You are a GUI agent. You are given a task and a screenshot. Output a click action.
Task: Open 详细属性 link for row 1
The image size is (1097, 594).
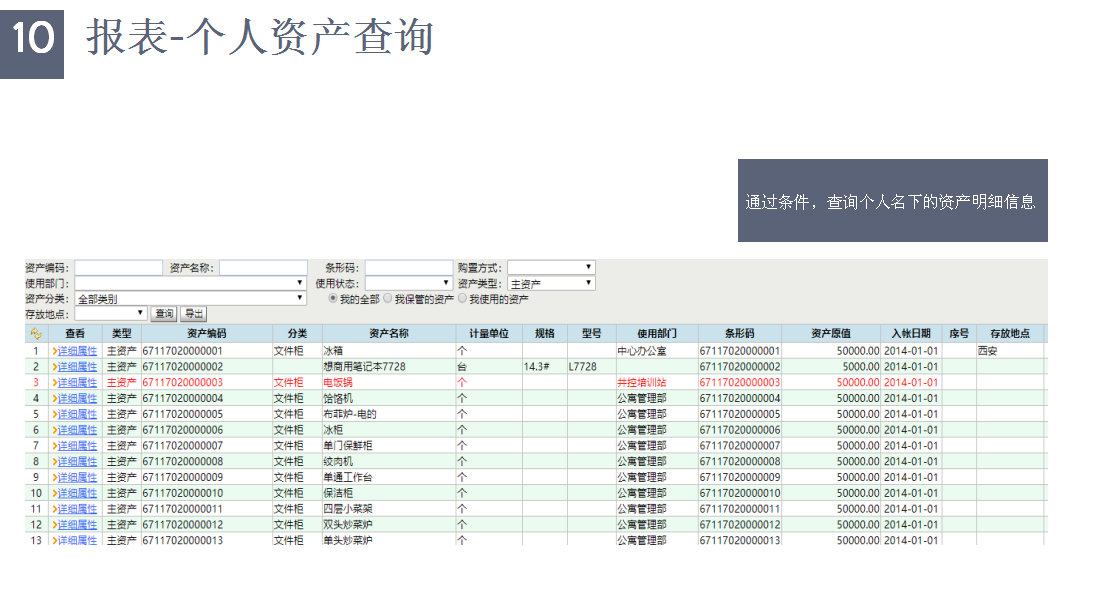pos(76,351)
